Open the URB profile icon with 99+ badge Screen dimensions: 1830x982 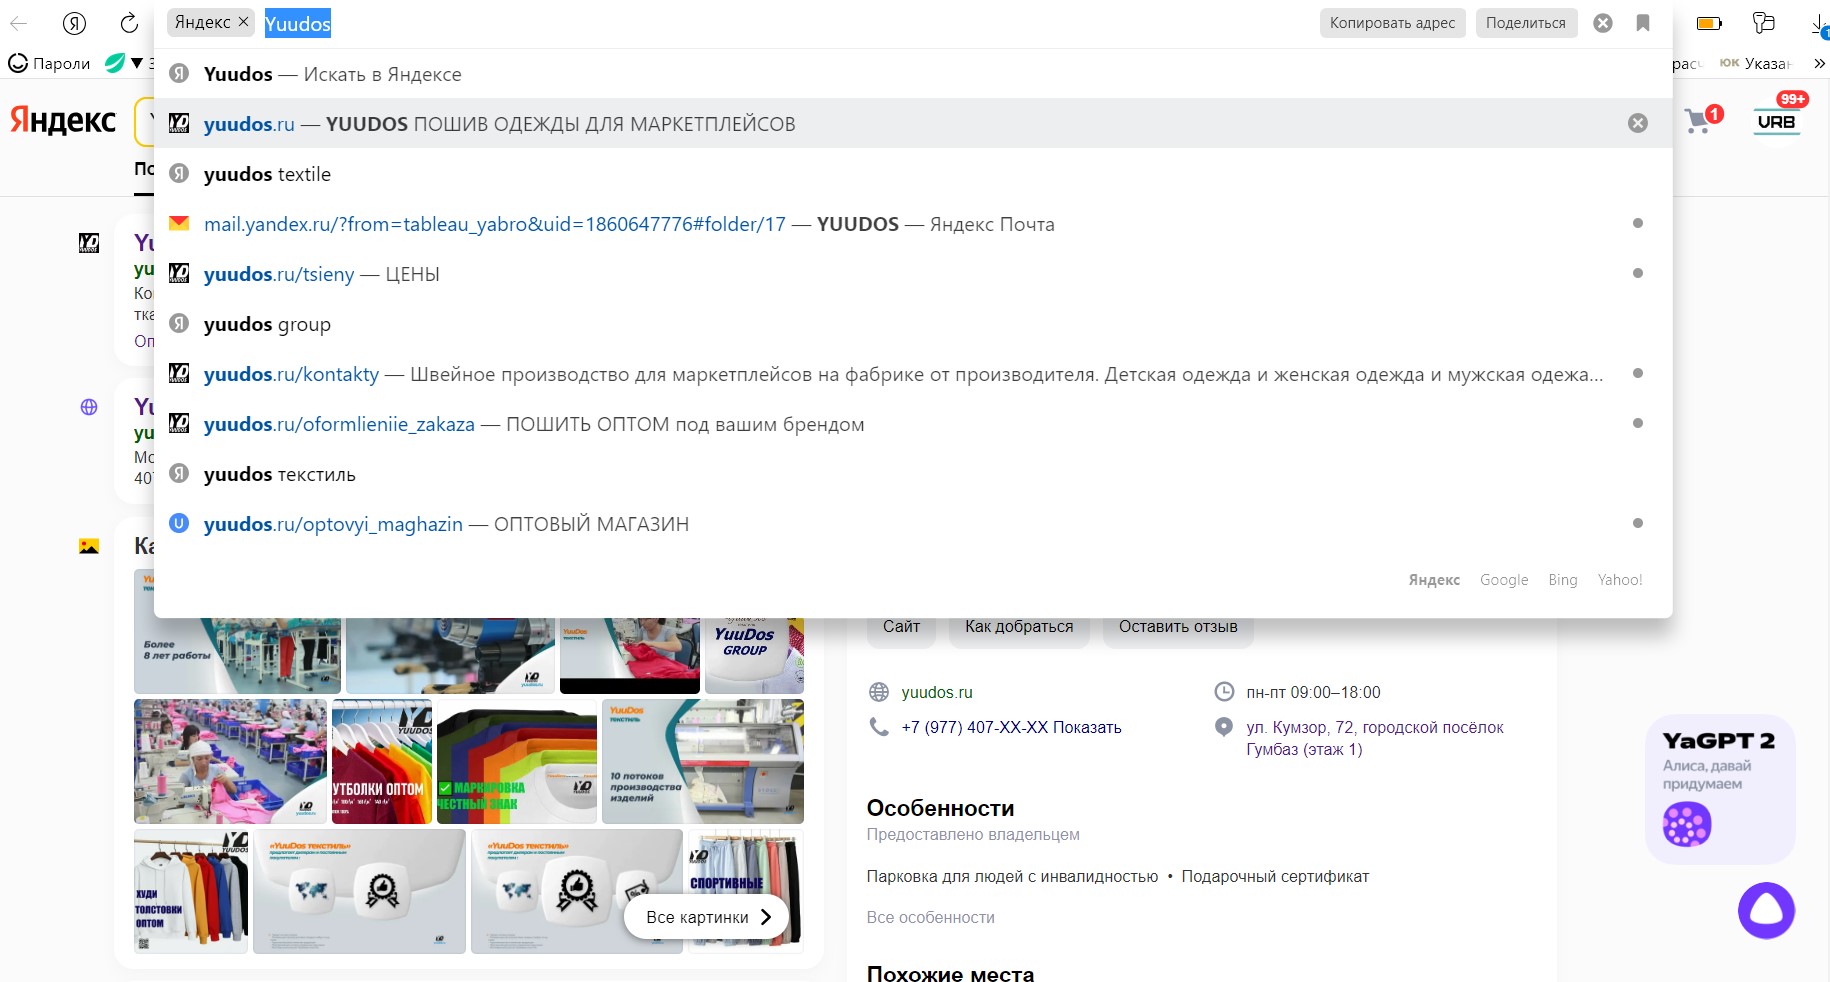pyautogui.click(x=1778, y=118)
